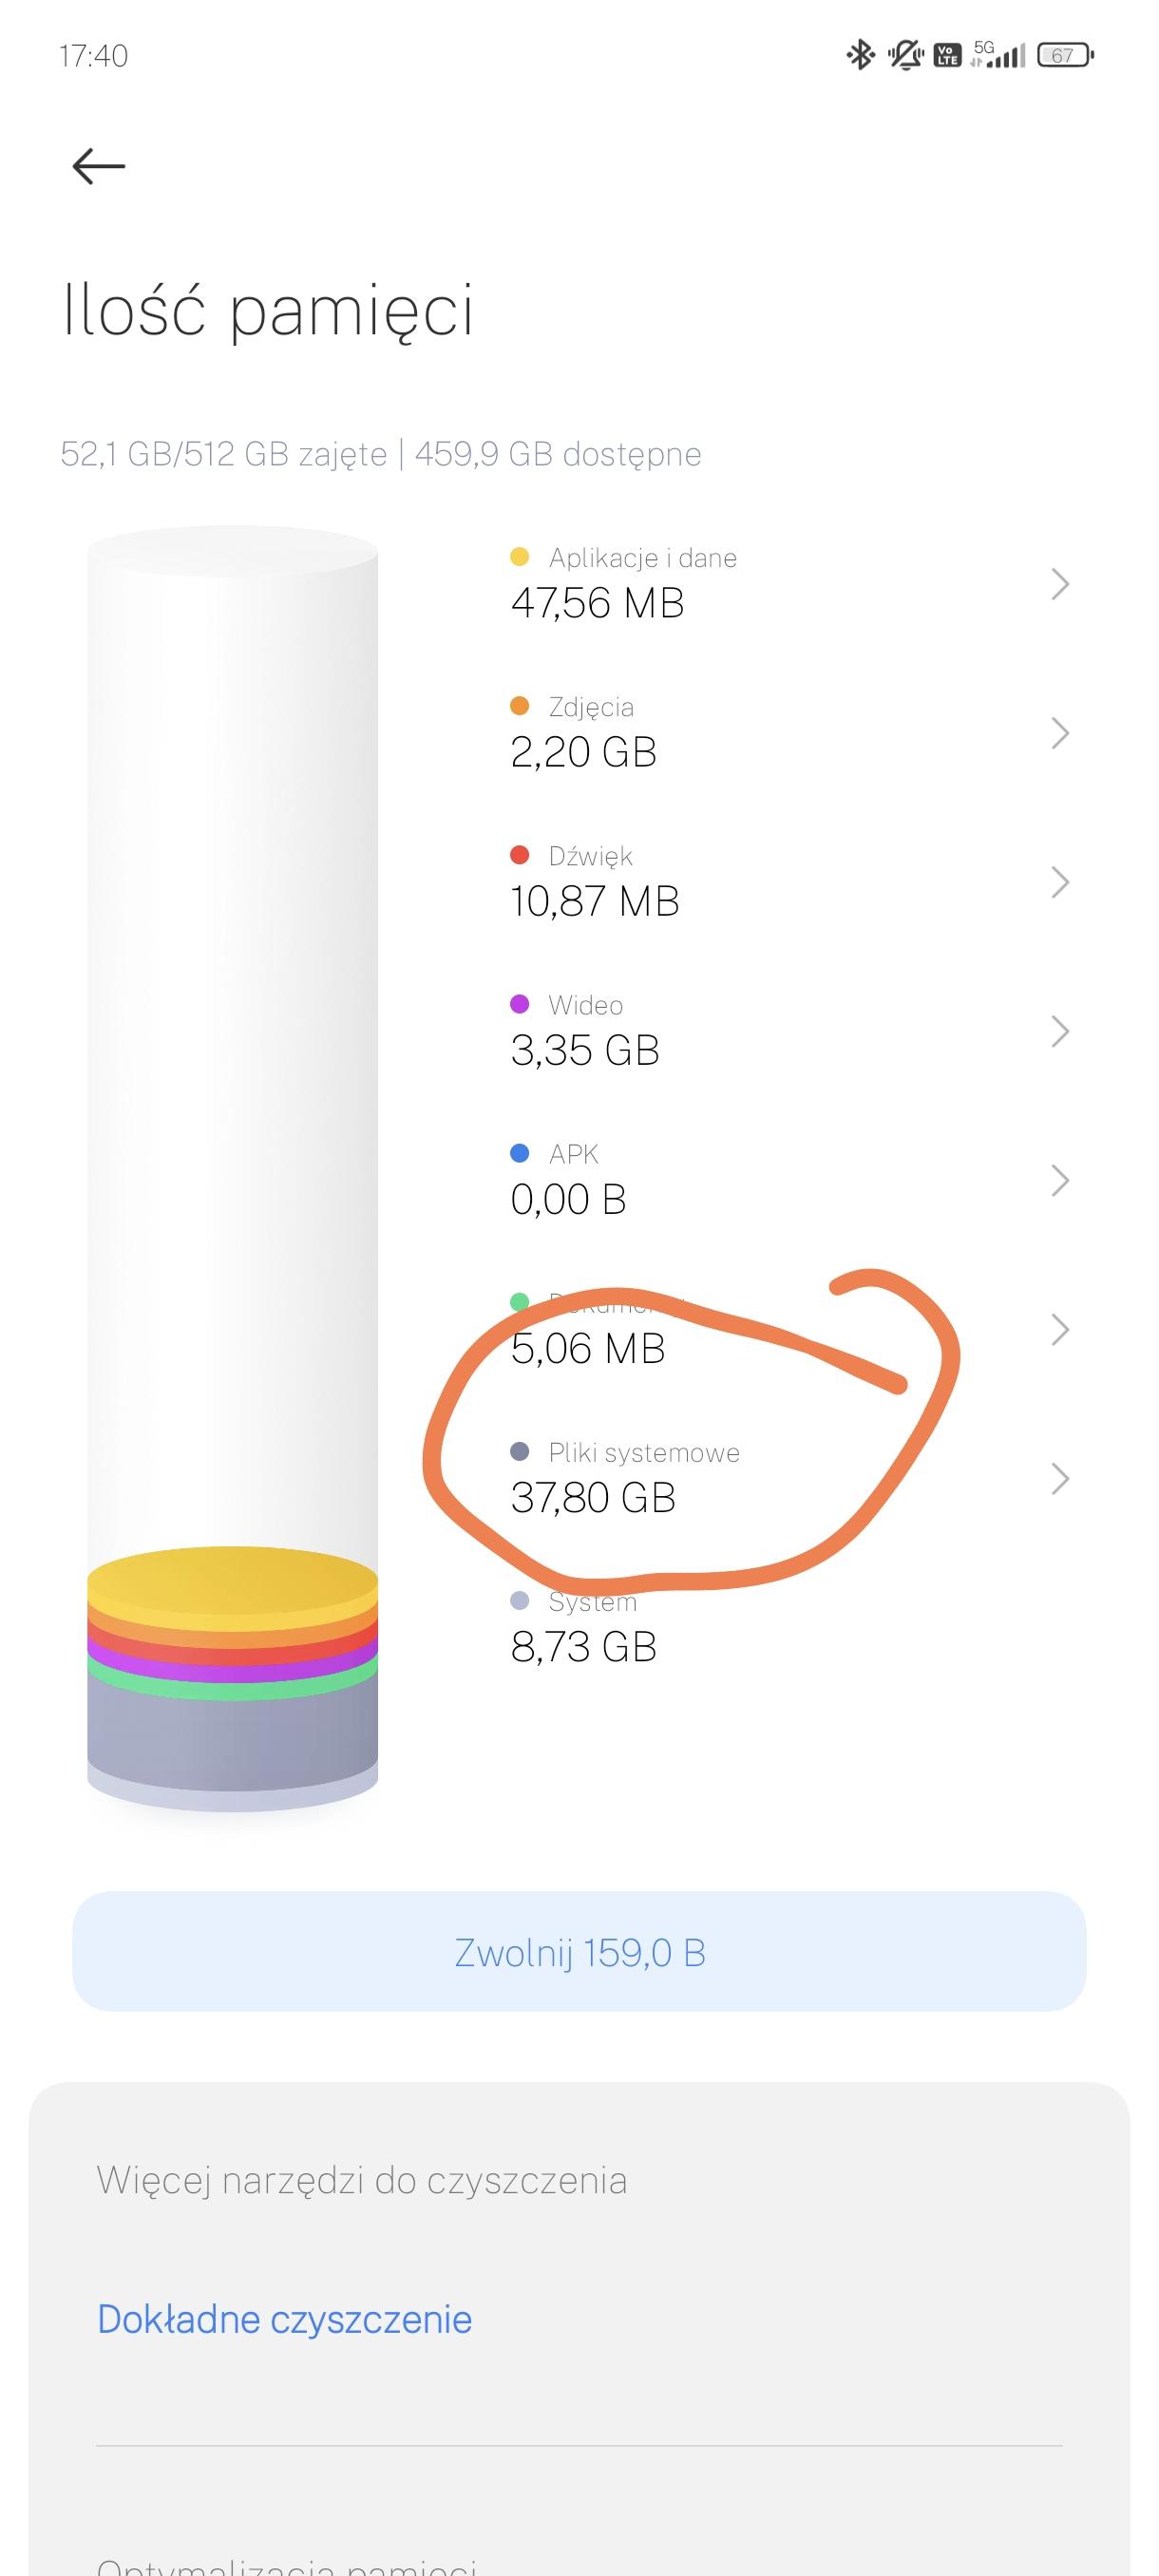Open the Wideo category chevron
This screenshot has height=2576, width=1159.
(x=1061, y=1031)
